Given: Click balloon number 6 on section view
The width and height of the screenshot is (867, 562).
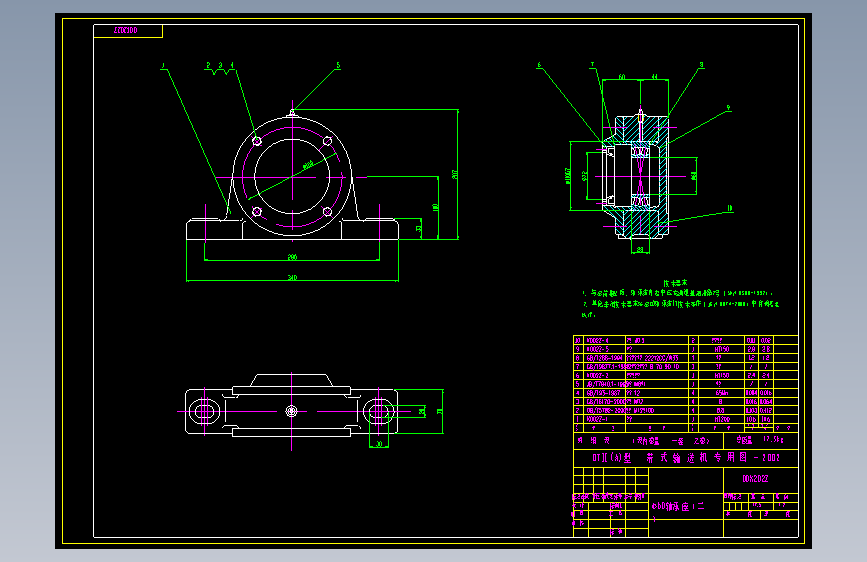Looking at the screenshot, I should [x=539, y=65].
